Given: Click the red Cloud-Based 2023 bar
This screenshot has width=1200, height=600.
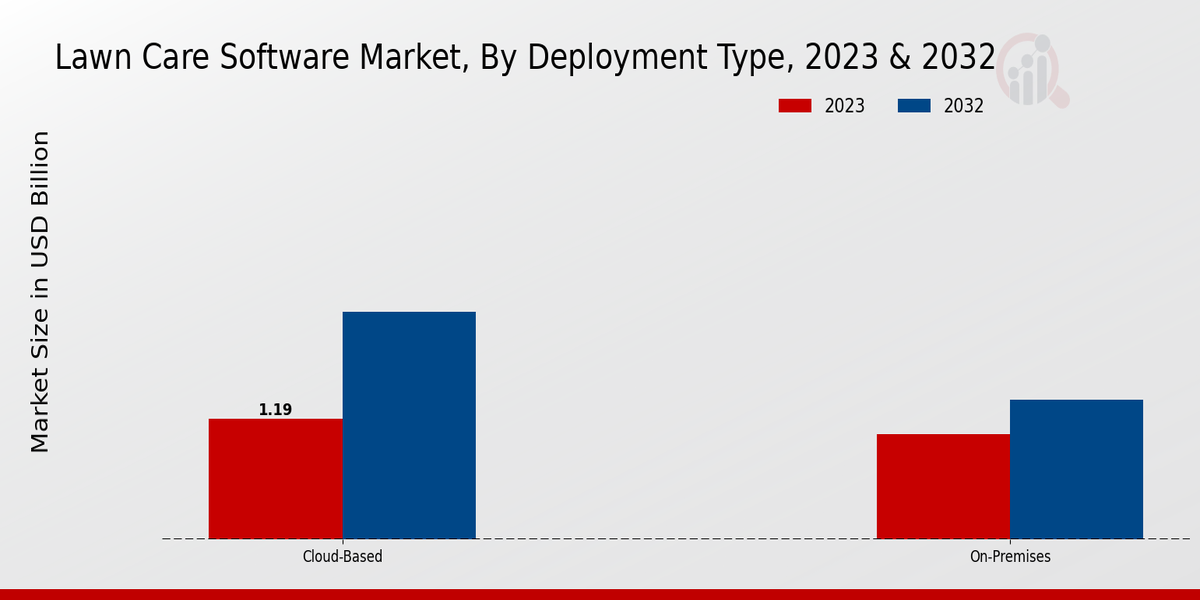Looking at the screenshot, I should click(x=275, y=478).
